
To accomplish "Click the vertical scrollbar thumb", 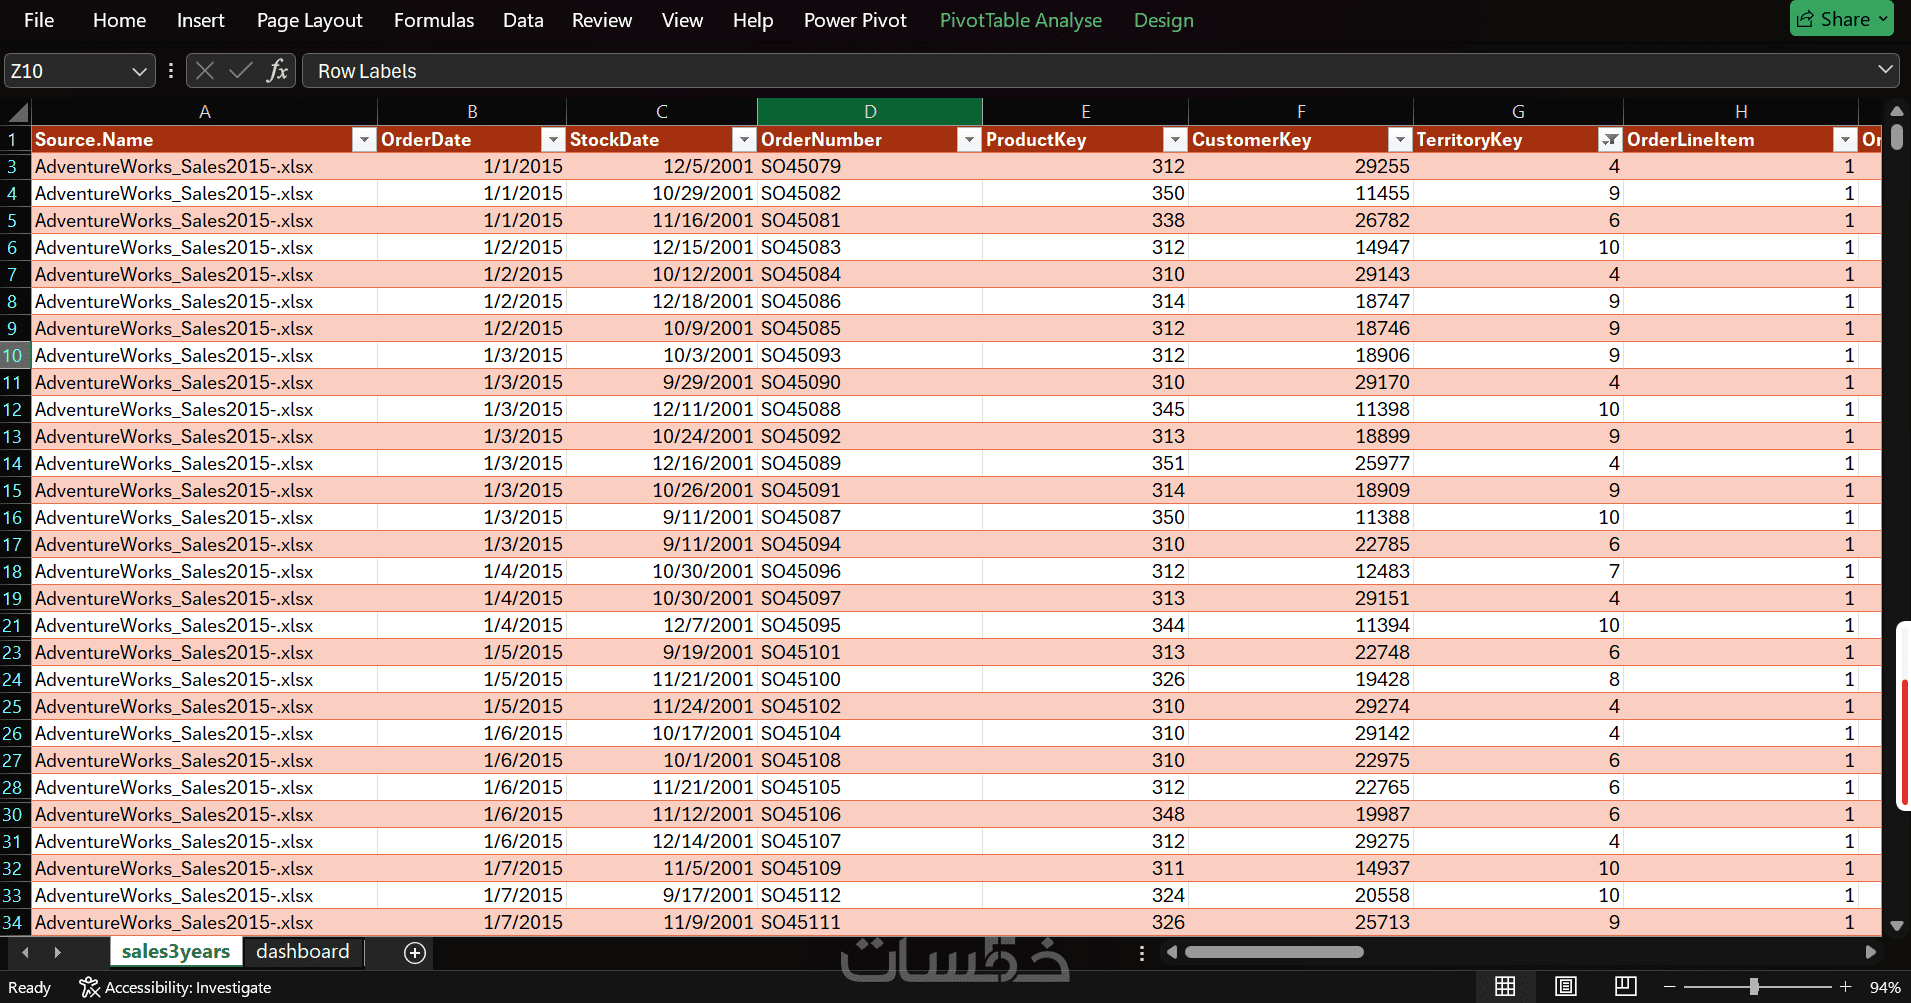I will tap(1896, 137).
